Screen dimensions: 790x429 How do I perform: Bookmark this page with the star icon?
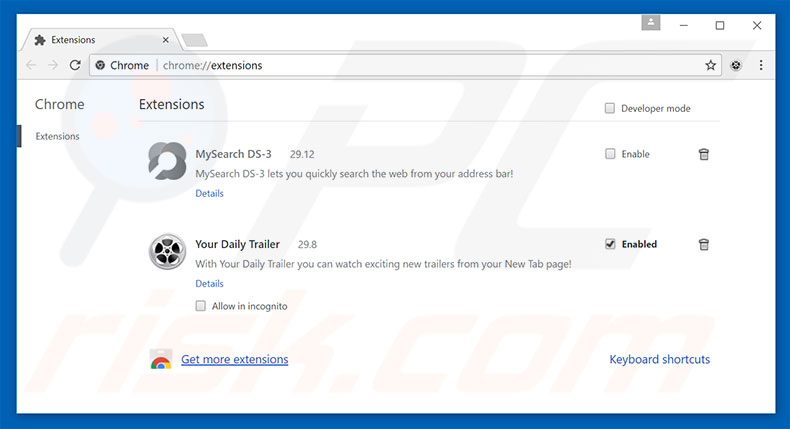pos(710,65)
